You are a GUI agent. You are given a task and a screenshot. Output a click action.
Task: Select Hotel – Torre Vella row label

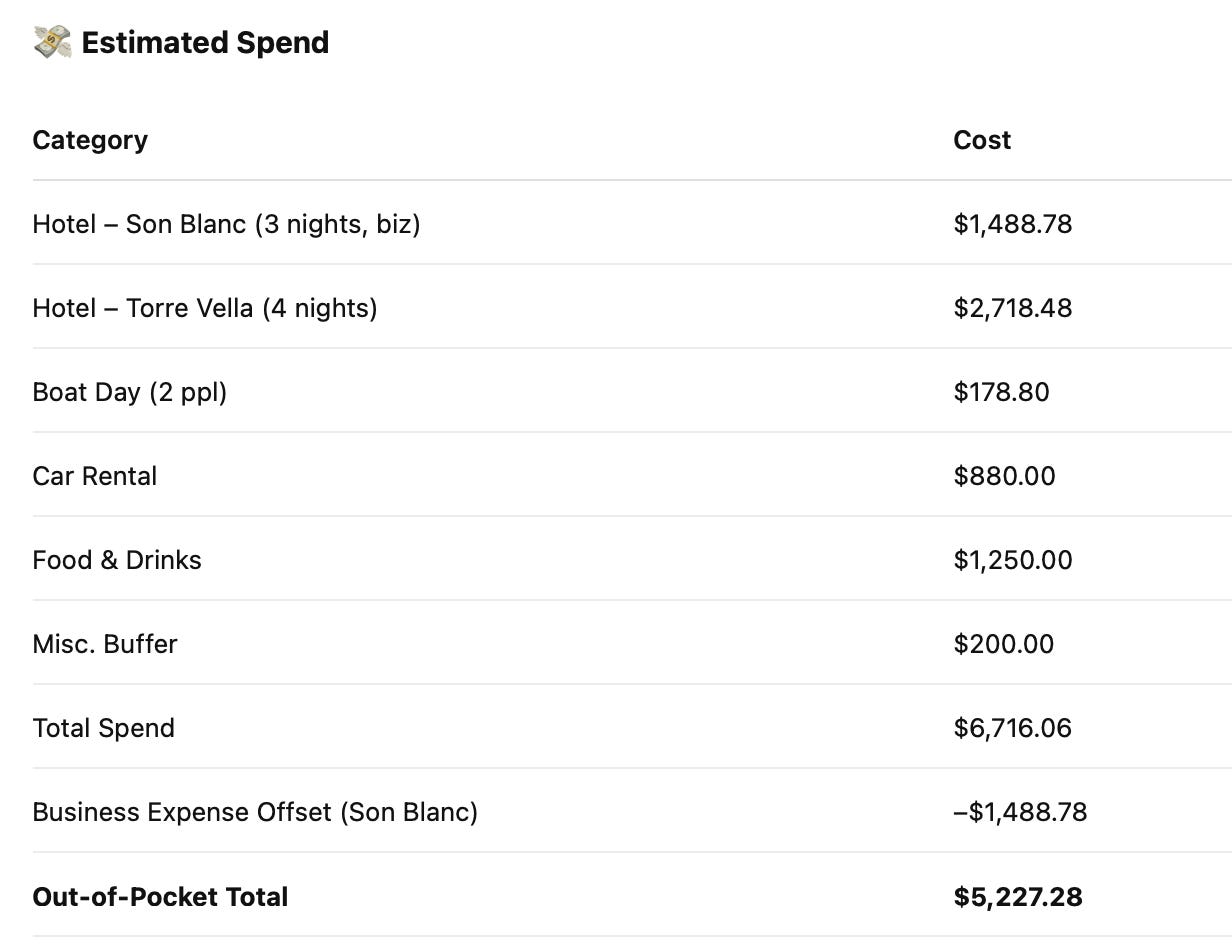(205, 308)
